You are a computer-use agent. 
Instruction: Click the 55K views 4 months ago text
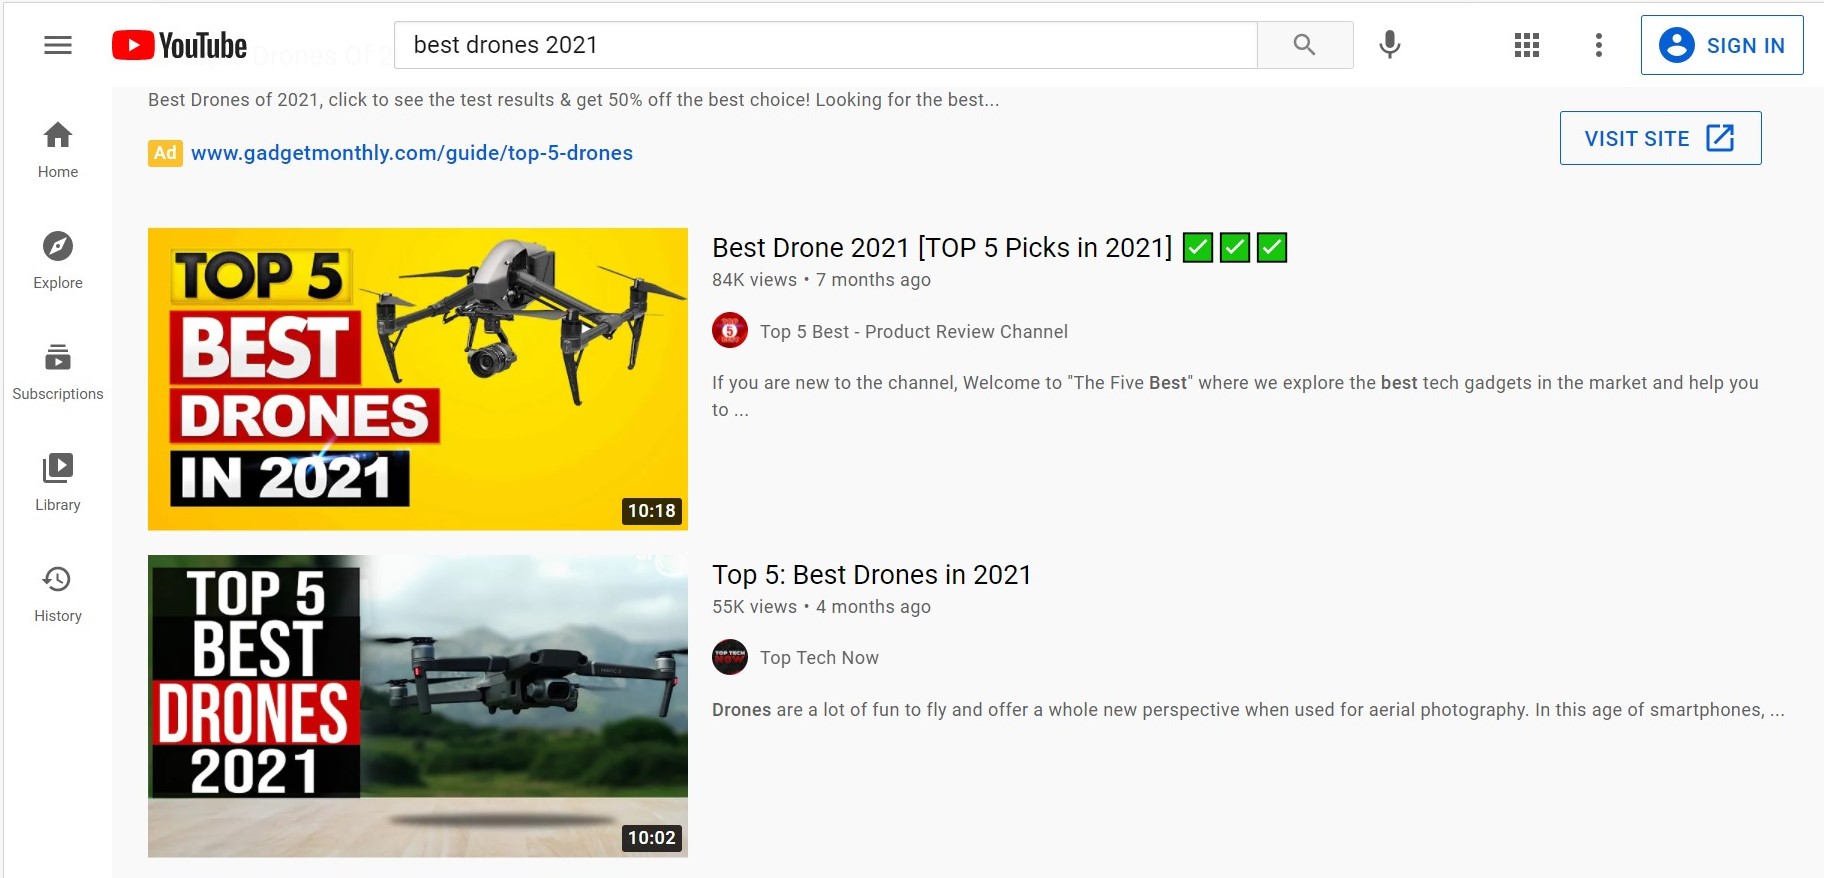coord(821,607)
